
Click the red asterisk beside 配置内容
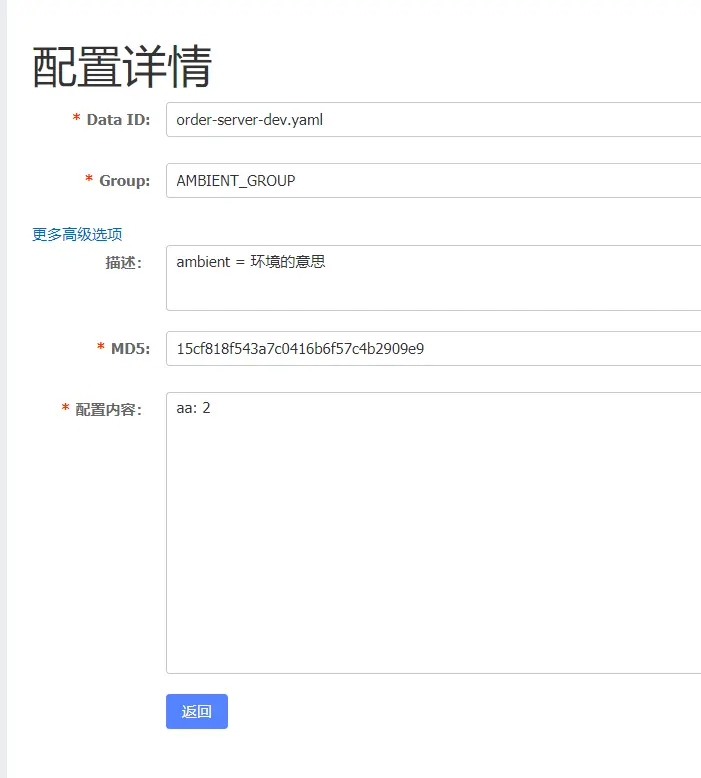pyautogui.click(x=66, y=409)
